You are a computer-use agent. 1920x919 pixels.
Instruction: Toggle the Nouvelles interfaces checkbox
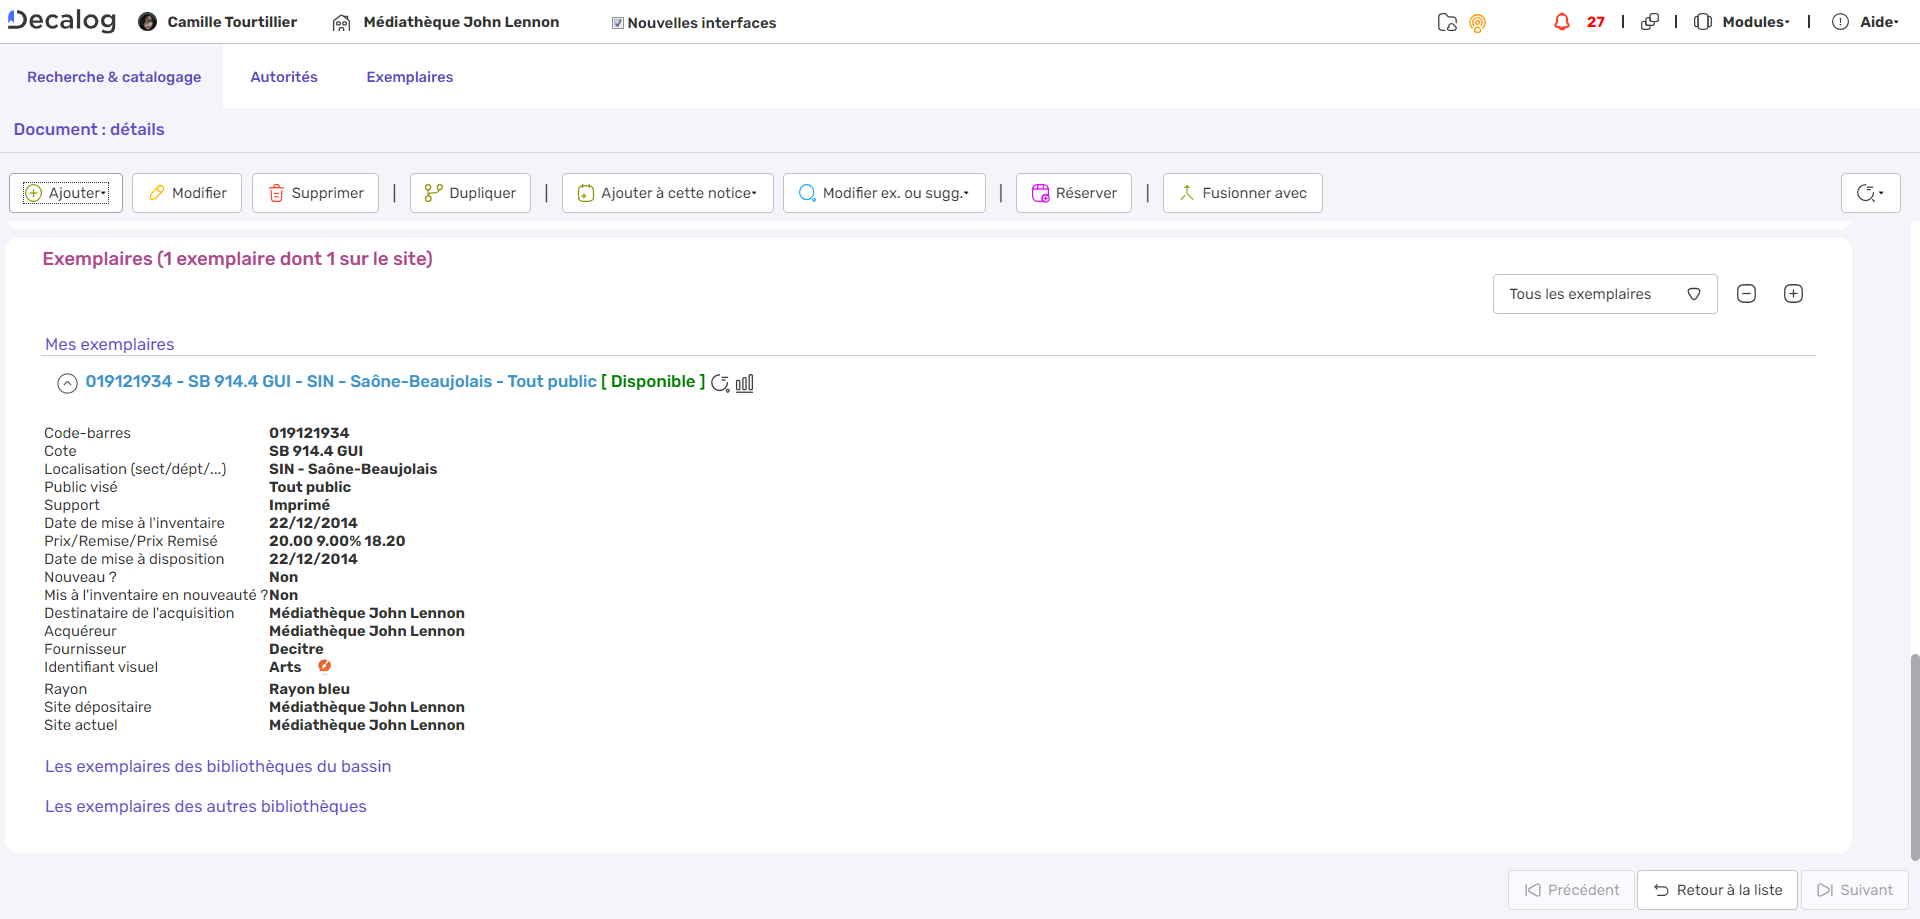pos(618,23)
